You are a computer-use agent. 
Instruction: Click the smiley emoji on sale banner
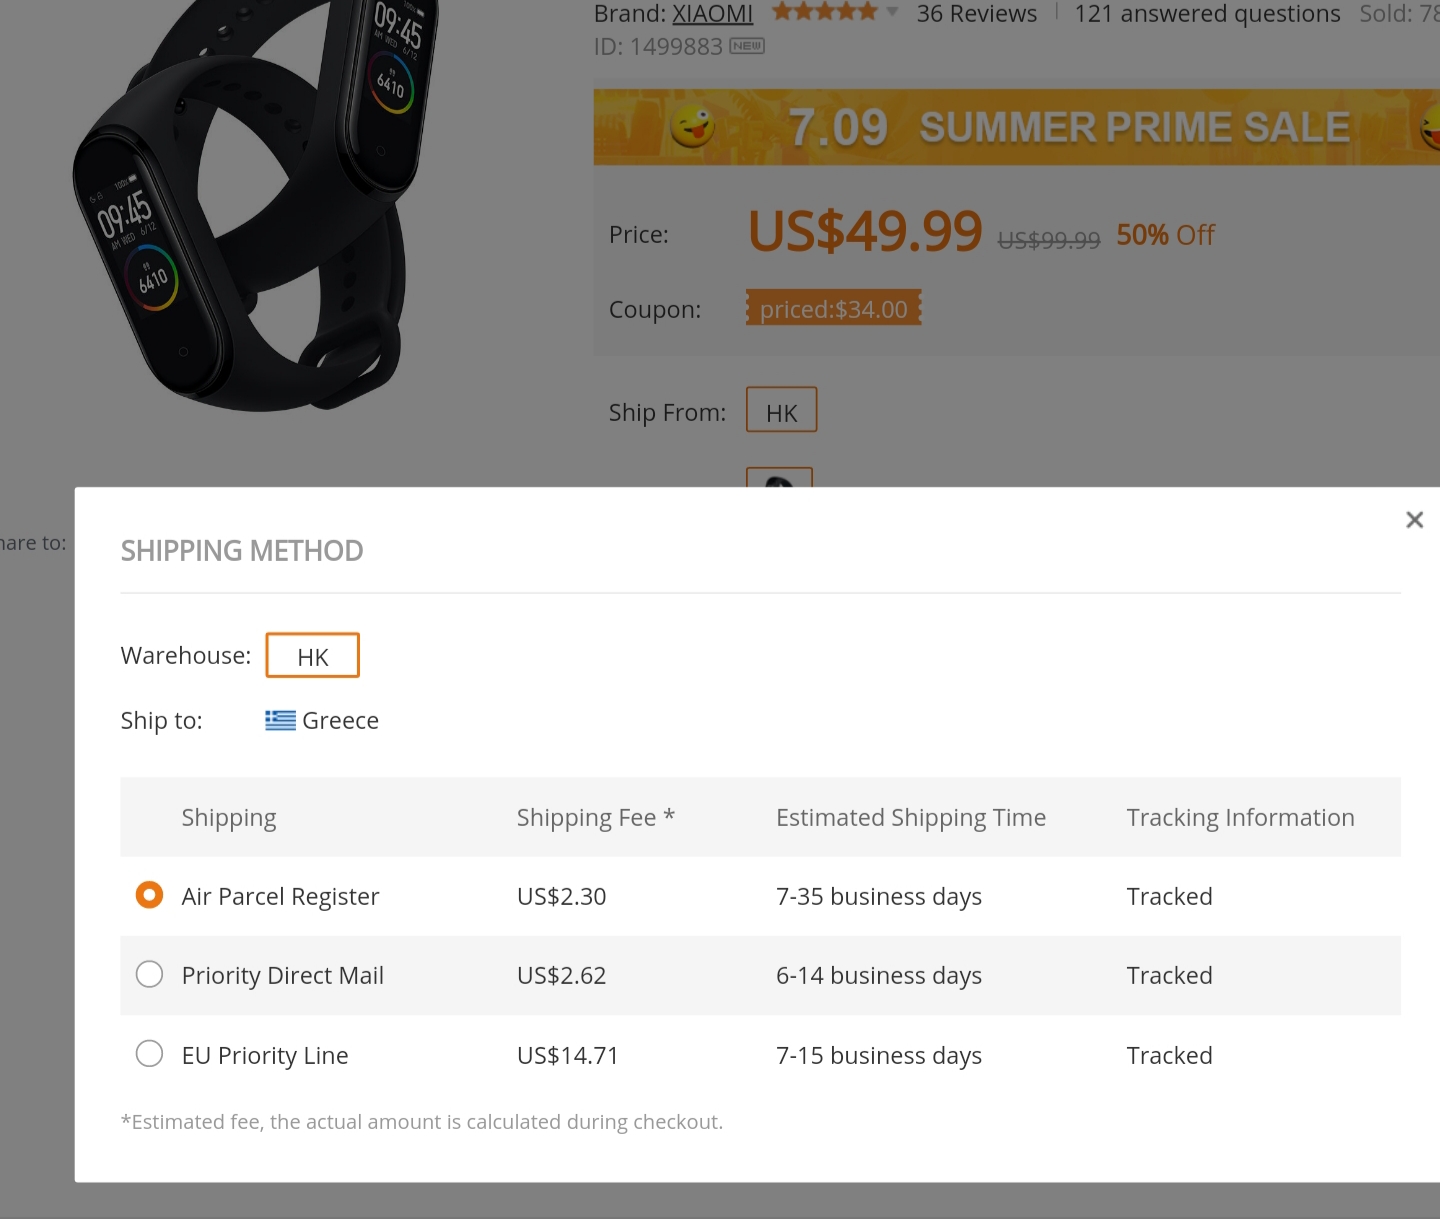tap(692, 127)
